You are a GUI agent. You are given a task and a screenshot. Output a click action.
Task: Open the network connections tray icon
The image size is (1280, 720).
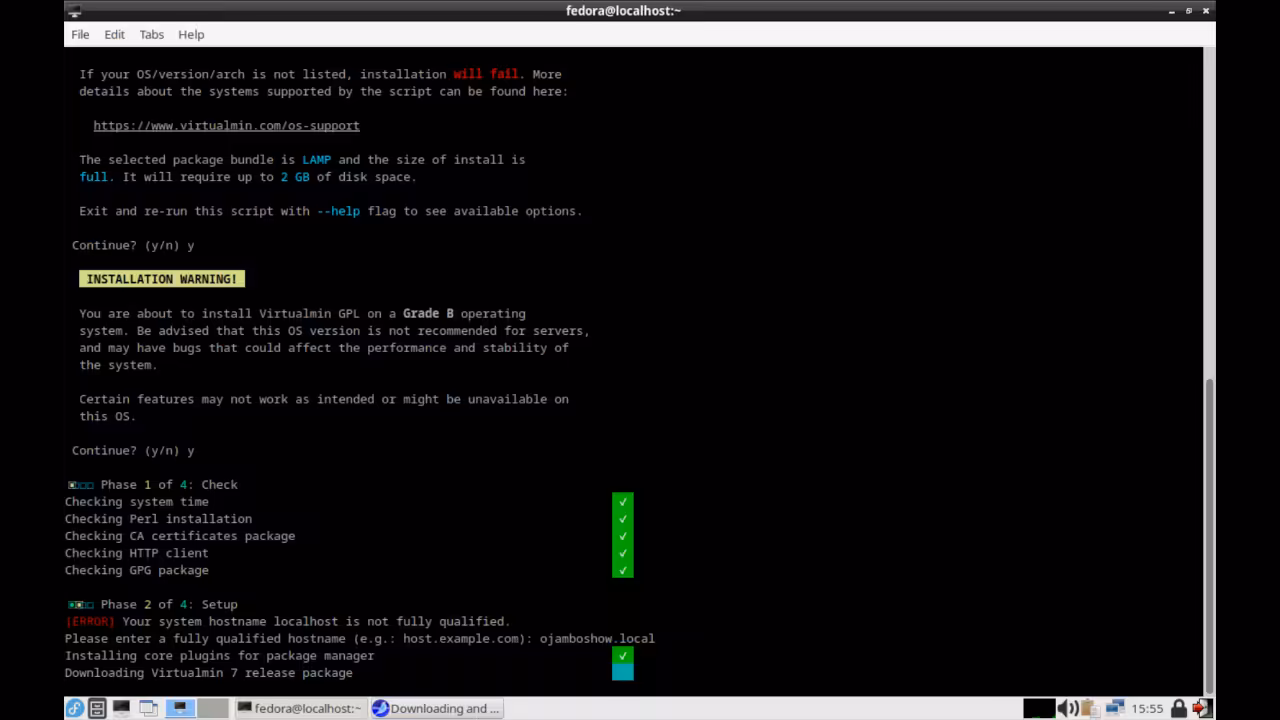pos(1115,708)
